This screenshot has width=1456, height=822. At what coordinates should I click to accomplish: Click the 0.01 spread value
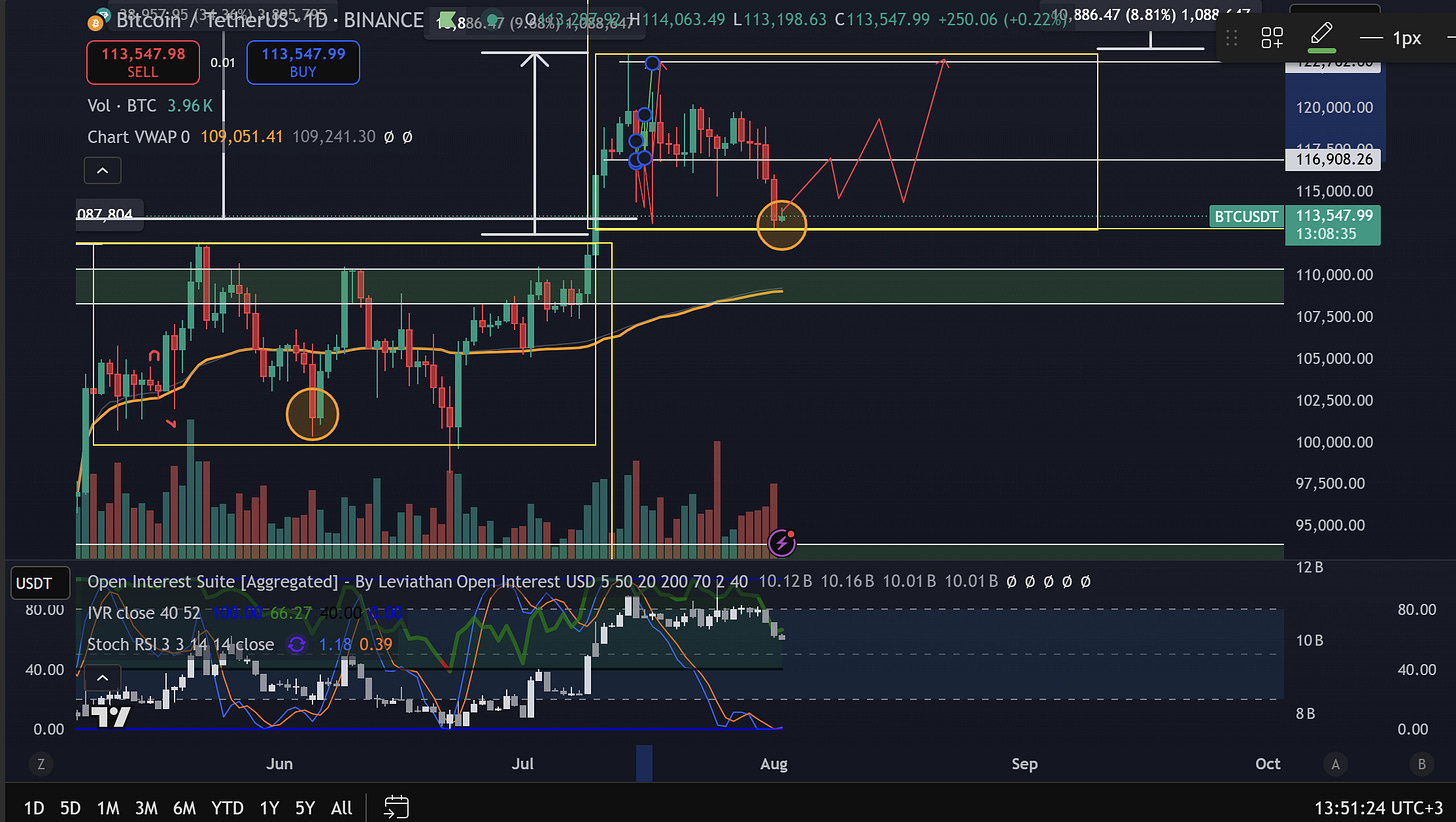[x=222, y=63]
